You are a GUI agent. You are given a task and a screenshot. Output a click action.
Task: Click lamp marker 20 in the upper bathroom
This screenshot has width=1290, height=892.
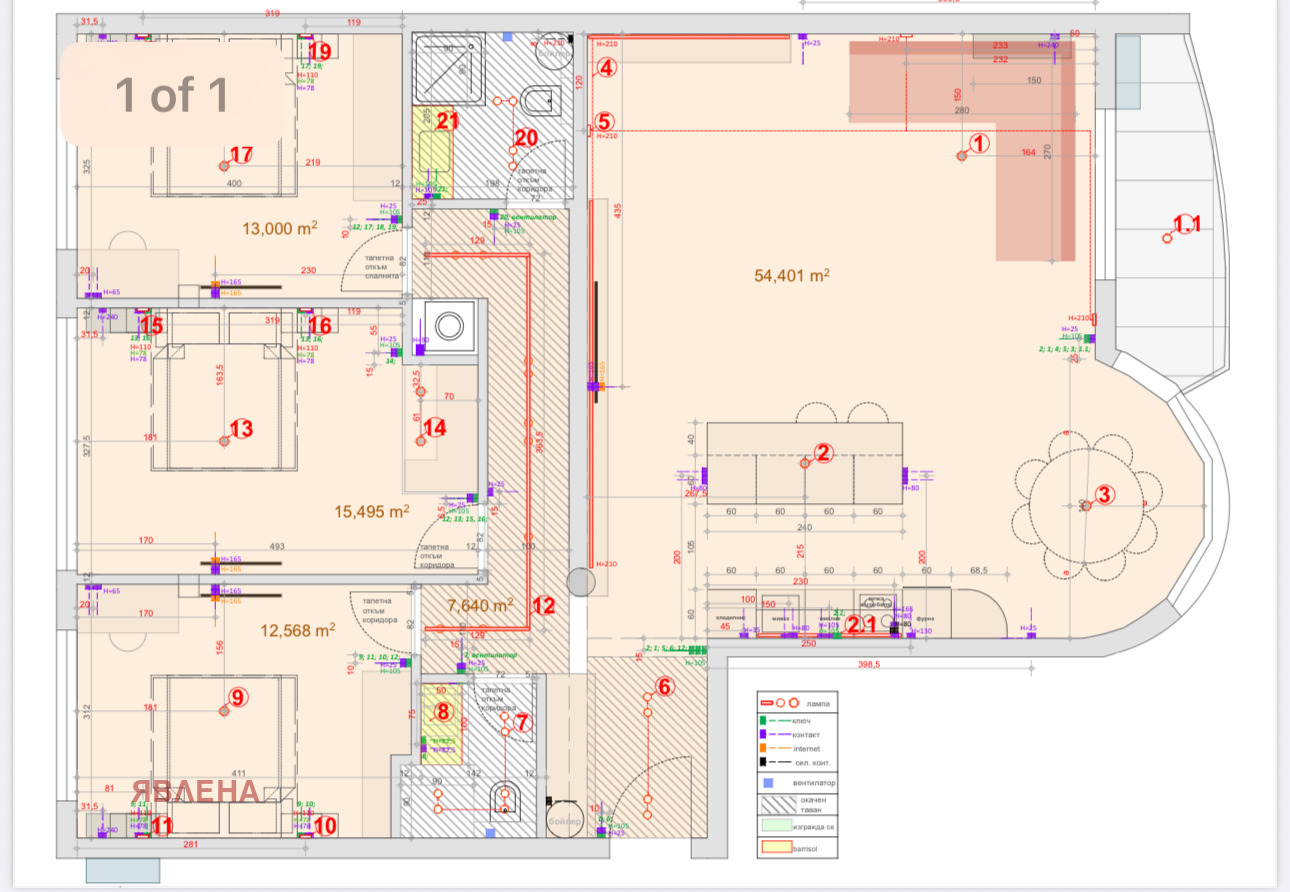[525, 138]
